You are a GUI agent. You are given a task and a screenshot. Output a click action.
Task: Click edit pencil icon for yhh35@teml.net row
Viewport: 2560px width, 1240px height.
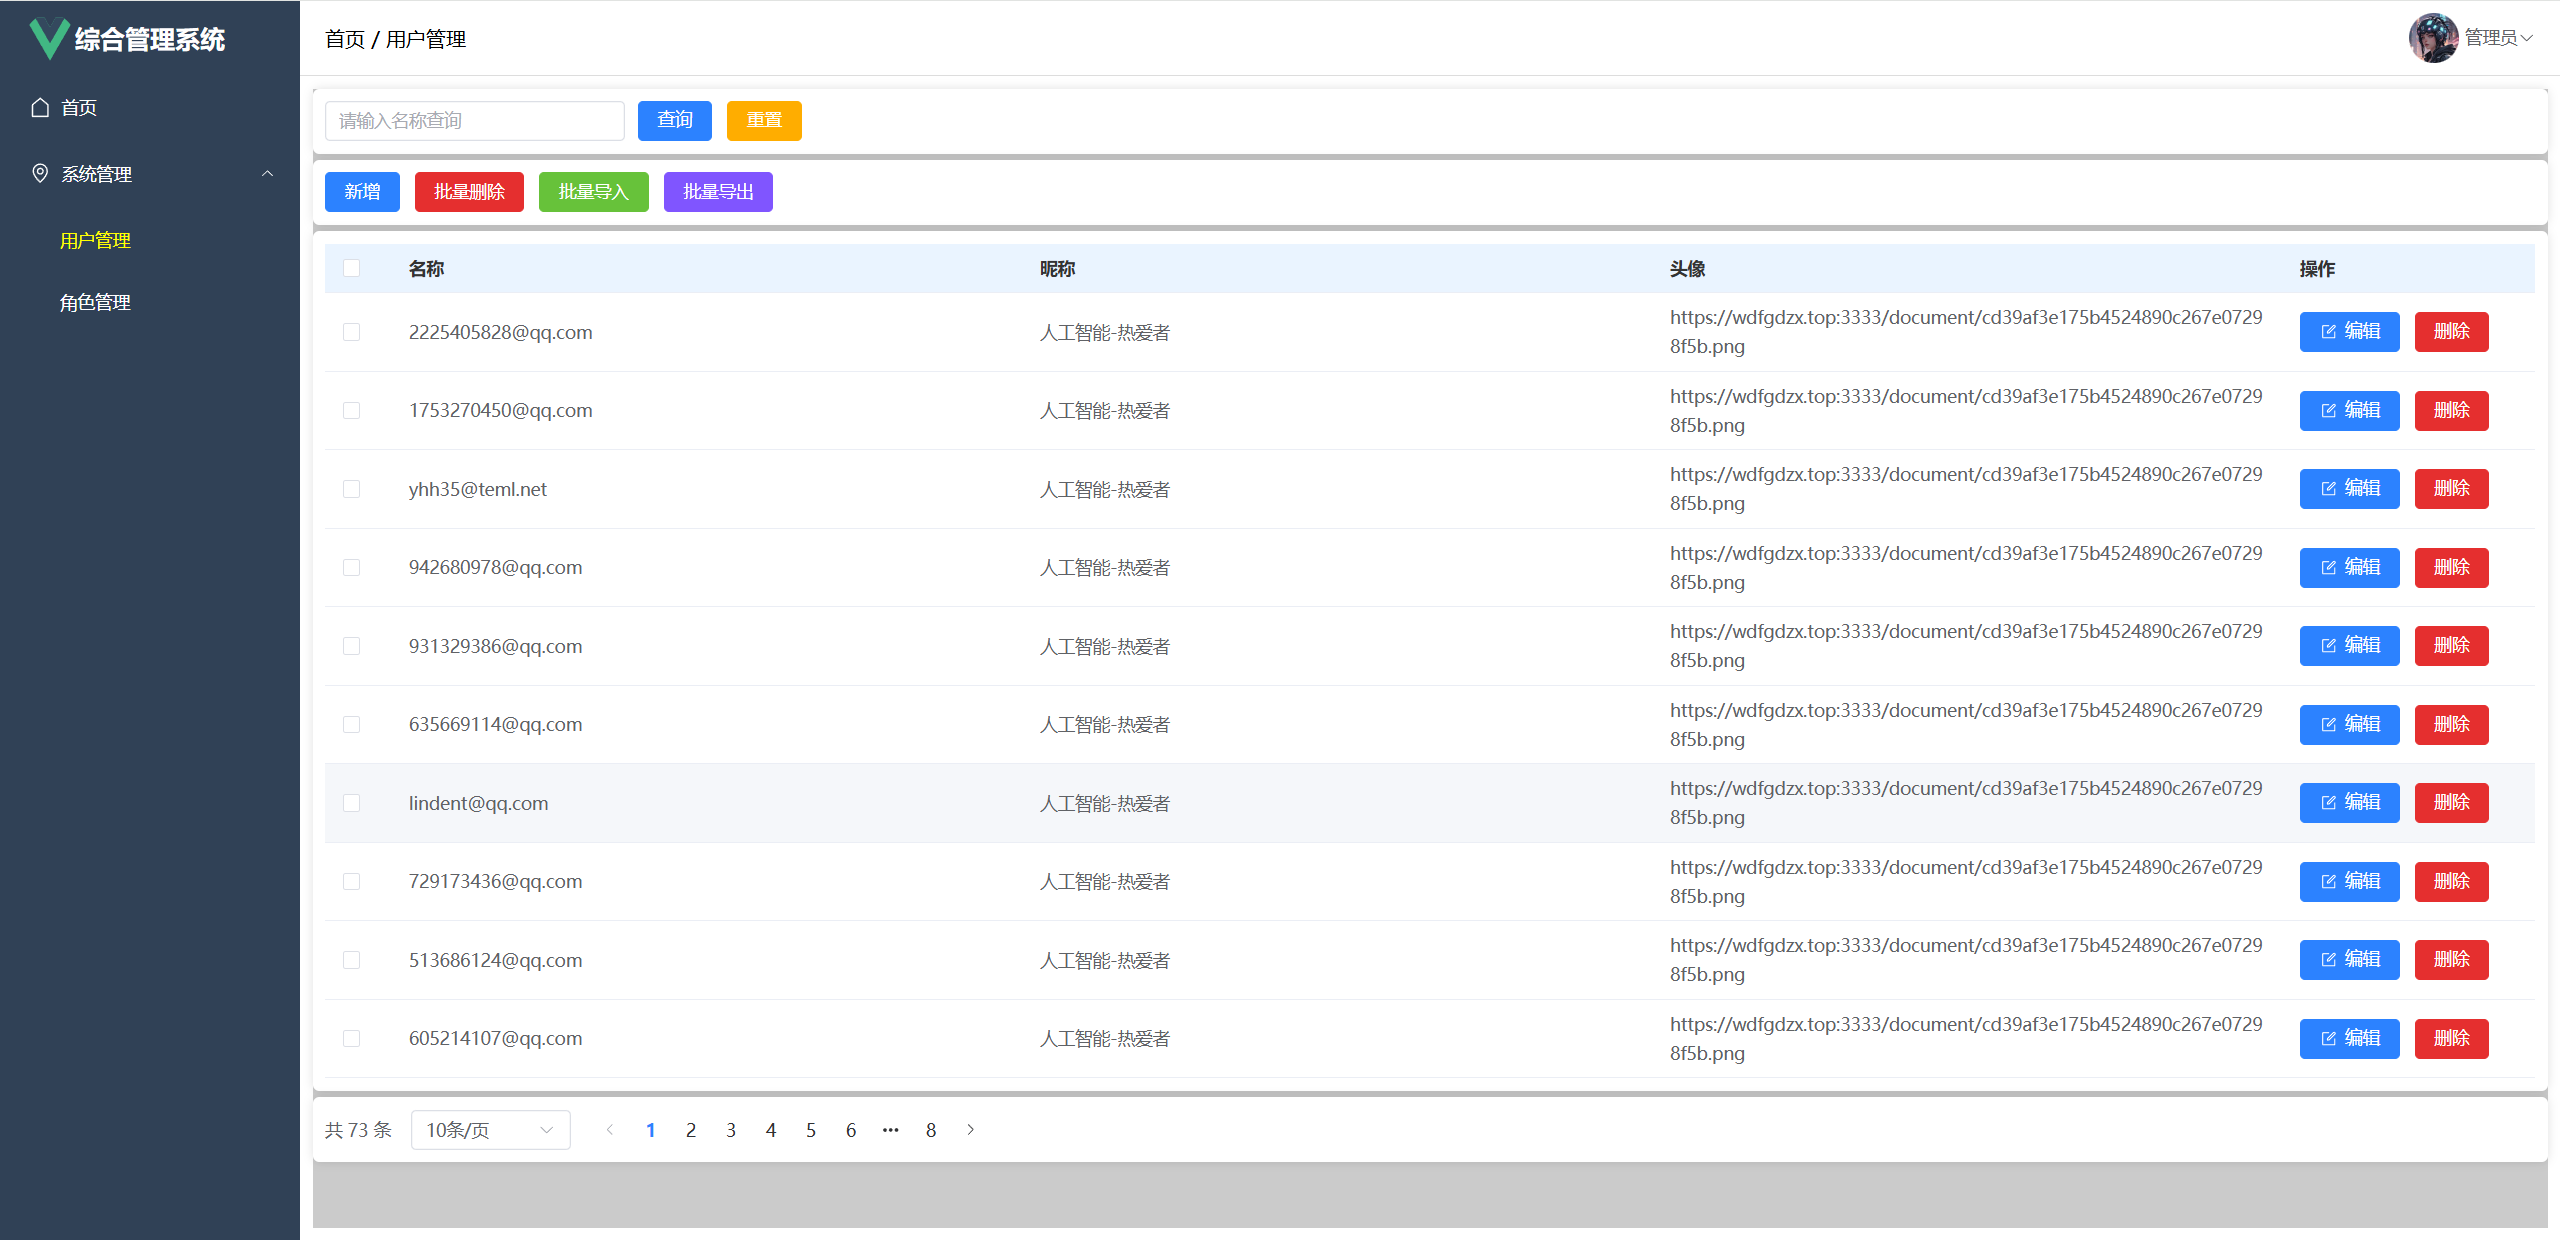tap(2328, 489)
